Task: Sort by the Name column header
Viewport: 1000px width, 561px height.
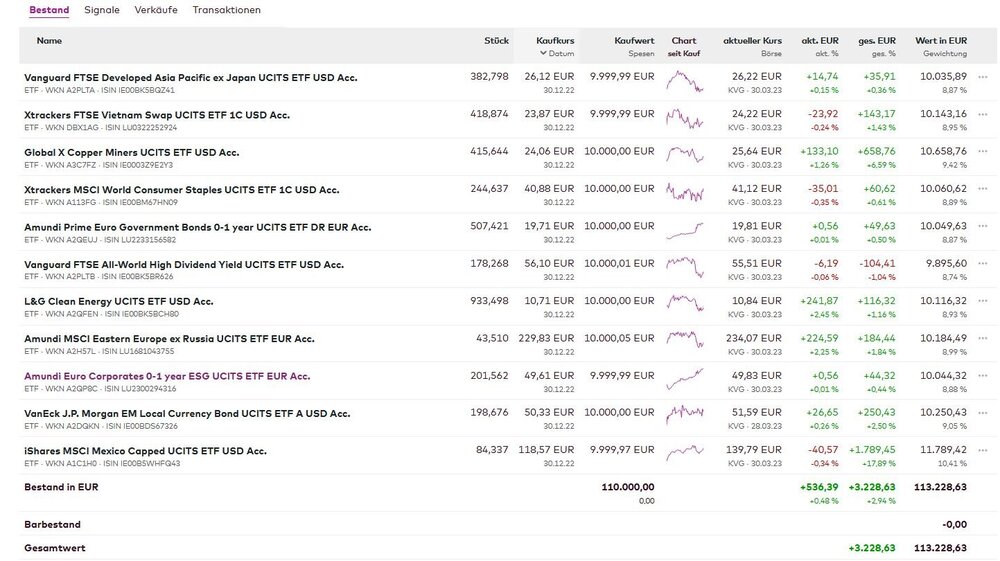Action: coord(49,41)
